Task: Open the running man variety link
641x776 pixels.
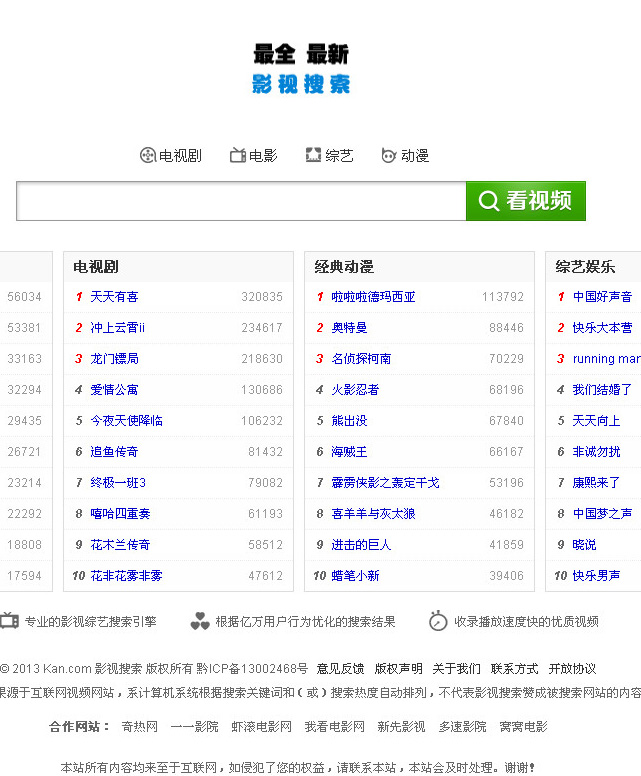Action: coord(607,359)
